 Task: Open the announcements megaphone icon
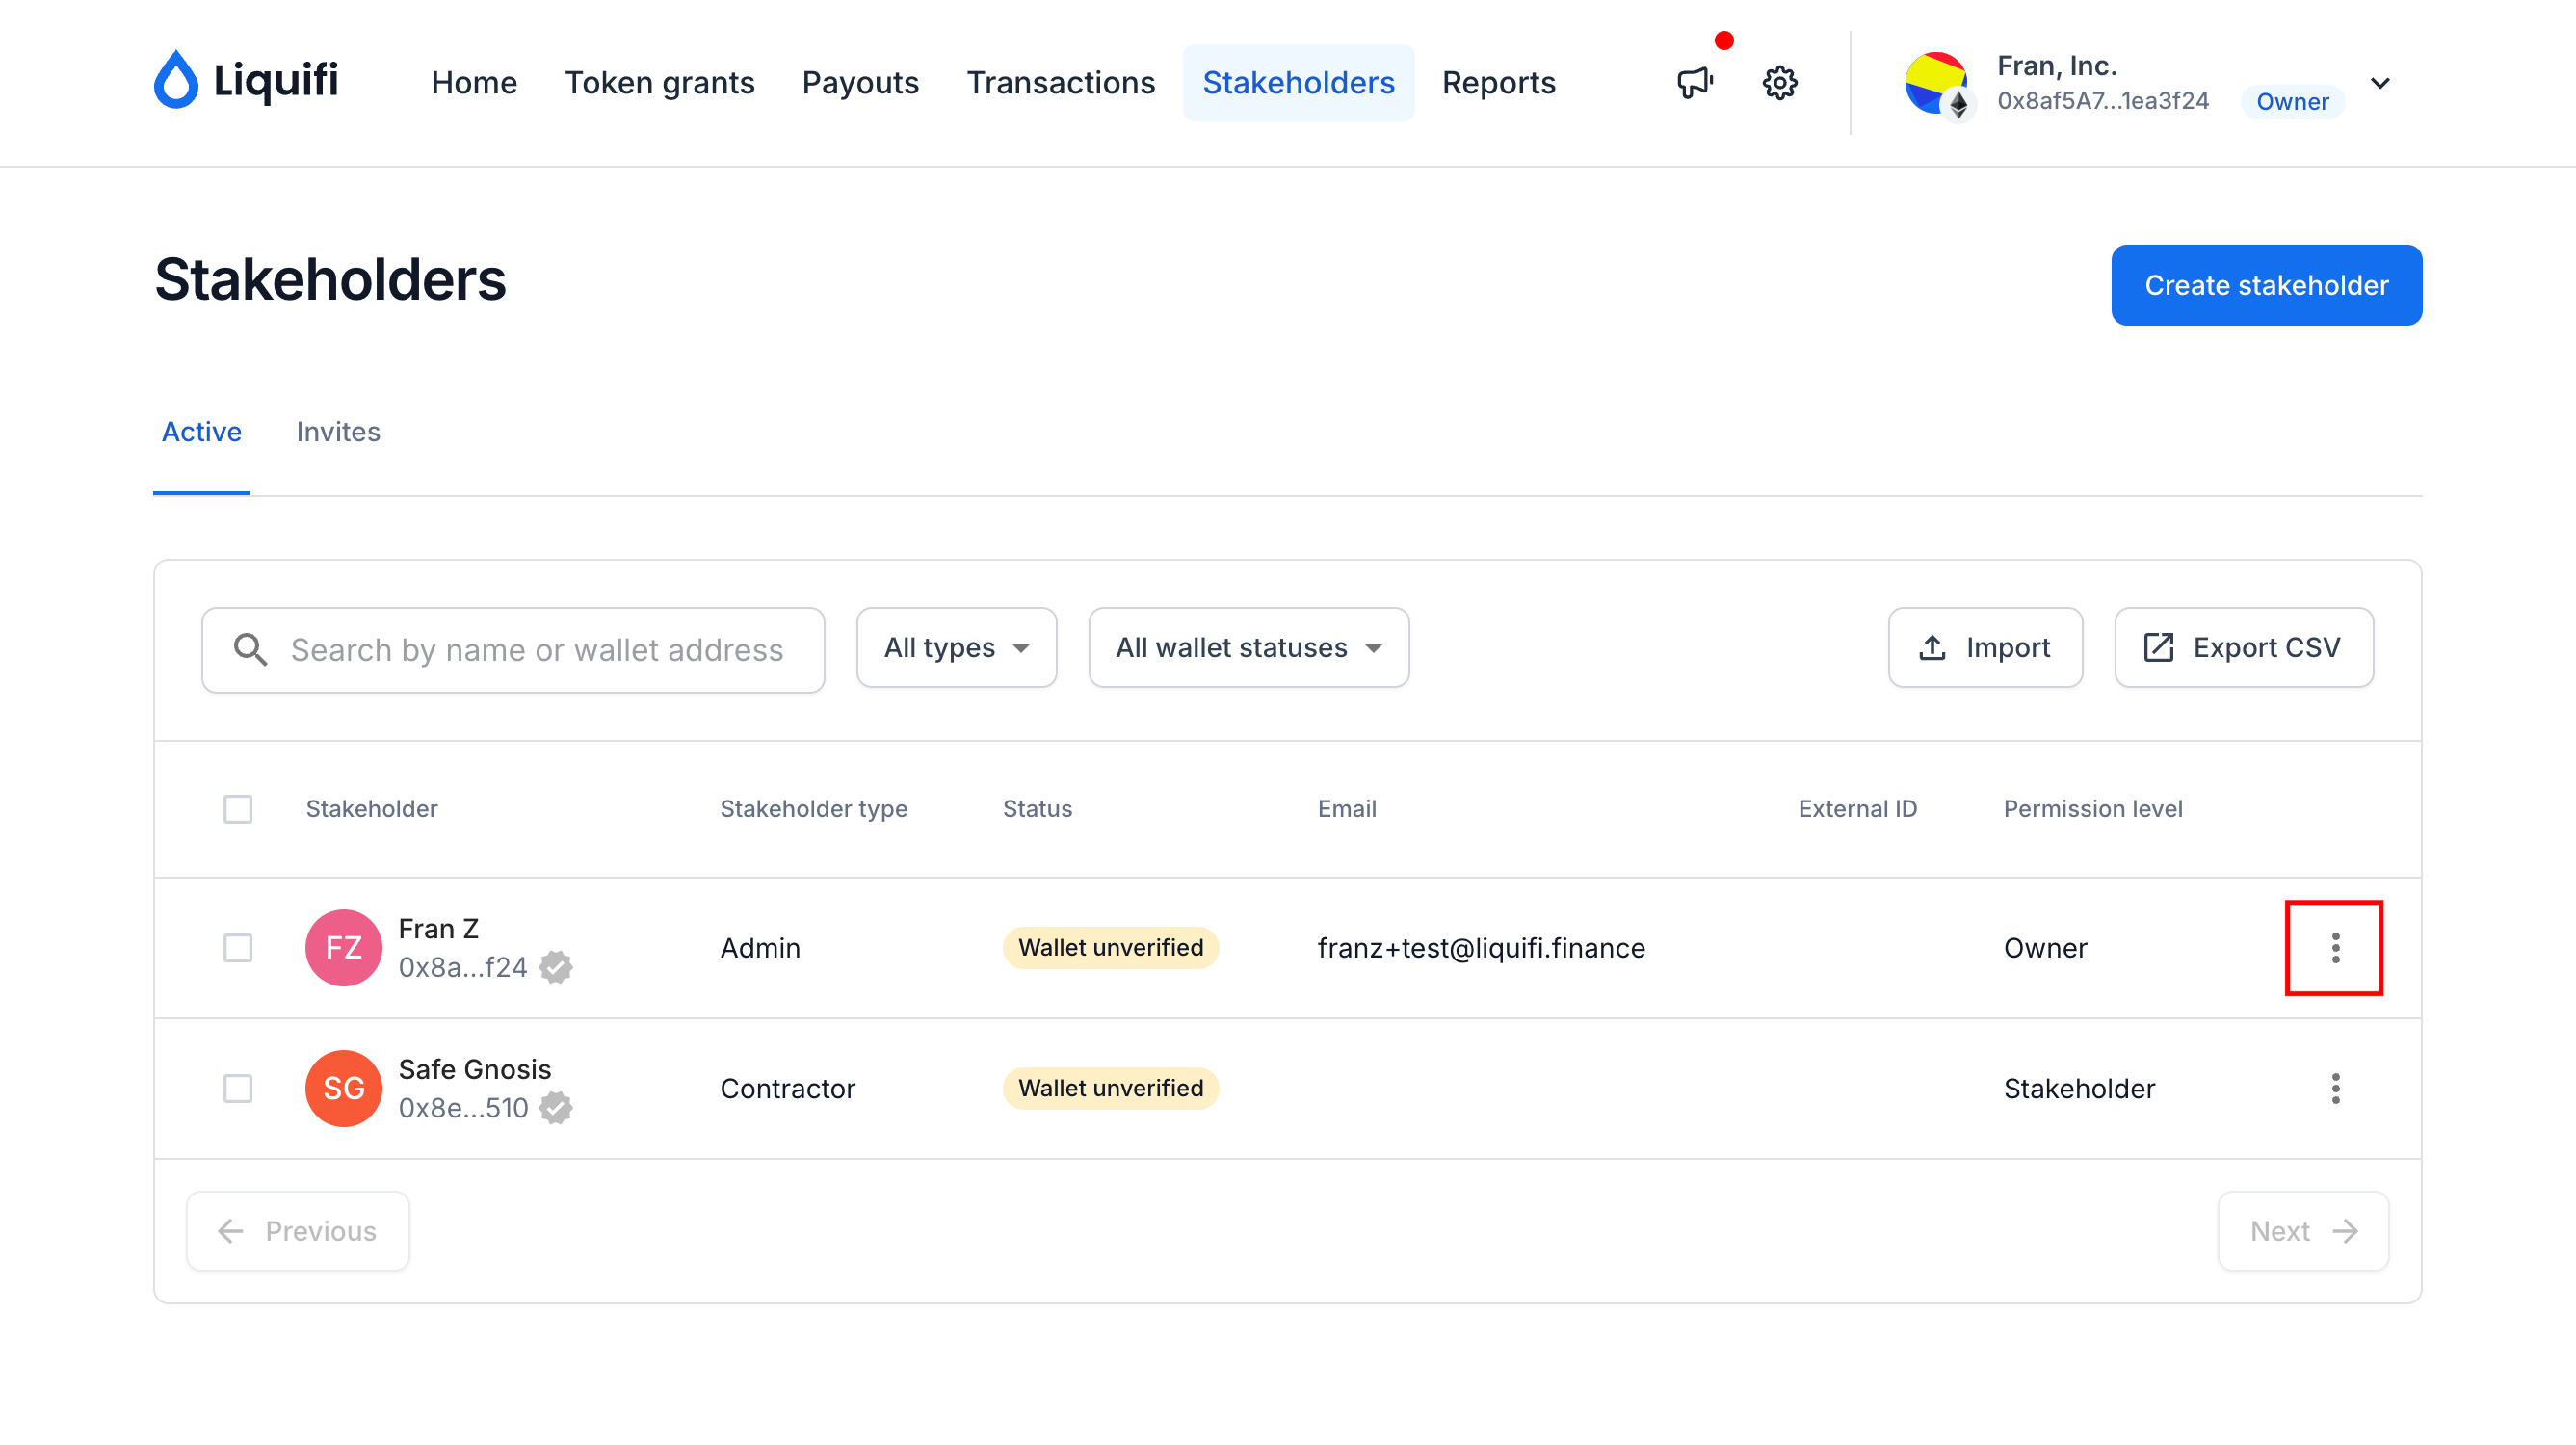[x=1695, y=82]
